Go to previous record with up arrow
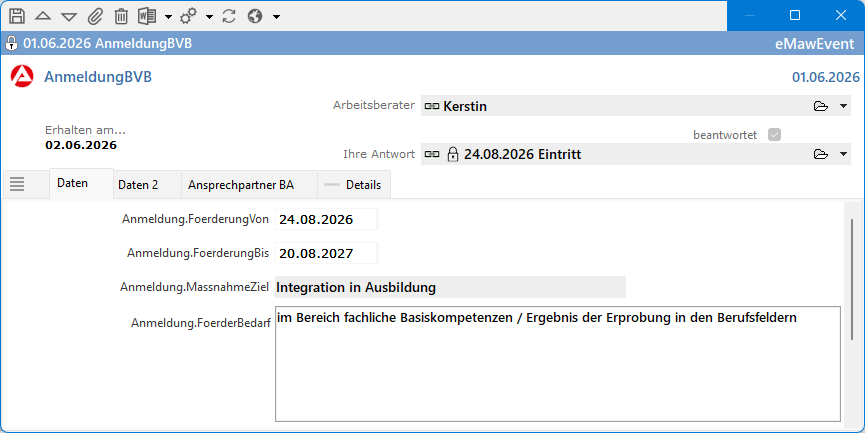865x433 pixels. click(43, 16)
